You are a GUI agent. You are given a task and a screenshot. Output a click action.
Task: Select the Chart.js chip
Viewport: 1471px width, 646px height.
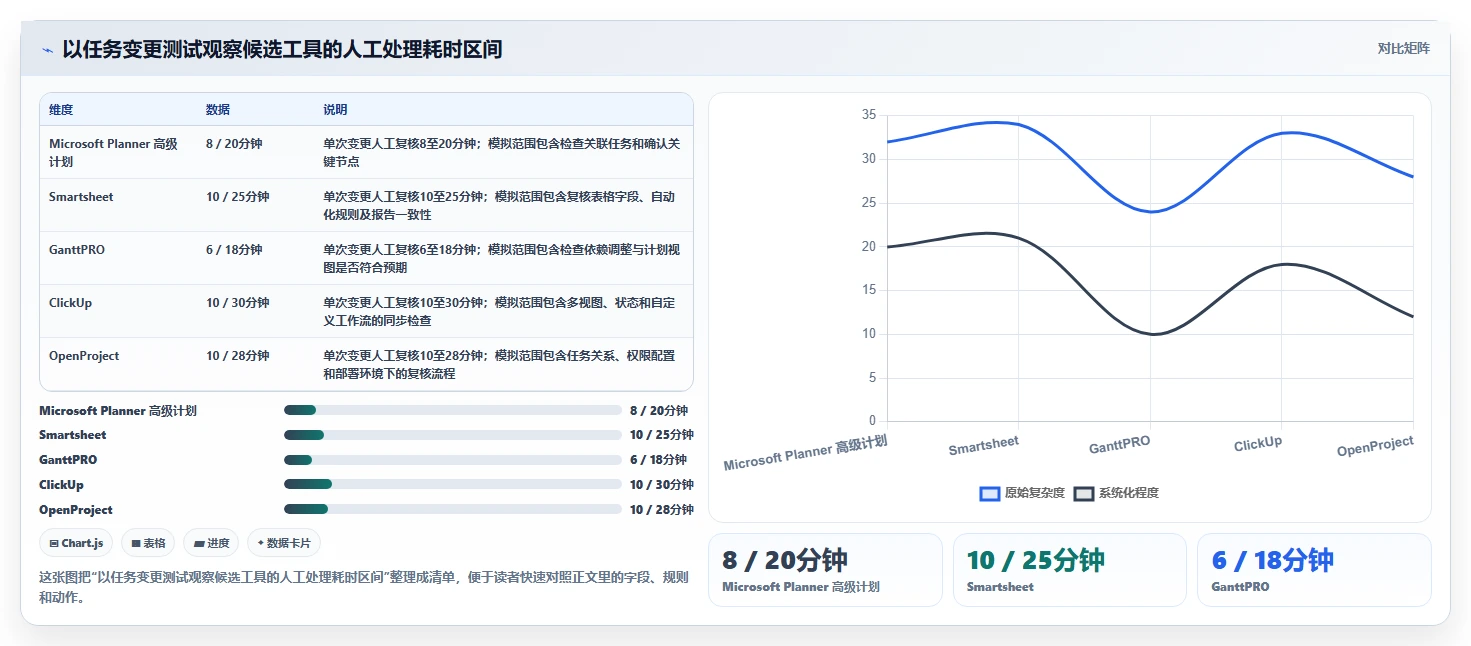coord(77,543)
